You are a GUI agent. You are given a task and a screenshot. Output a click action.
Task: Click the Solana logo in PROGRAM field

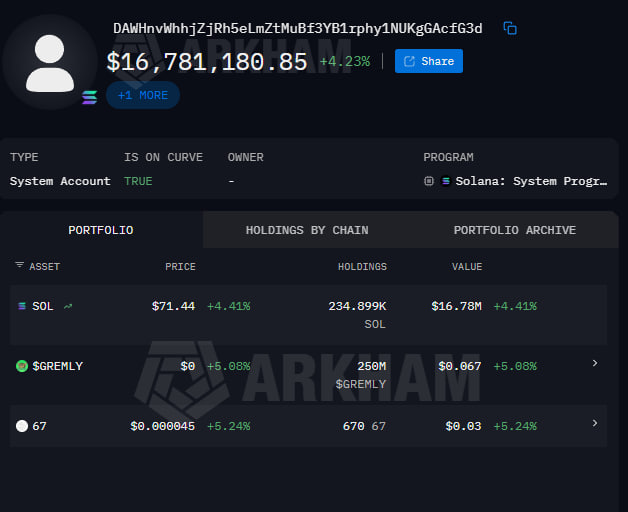pyautogui.click(x=445, y=181)
